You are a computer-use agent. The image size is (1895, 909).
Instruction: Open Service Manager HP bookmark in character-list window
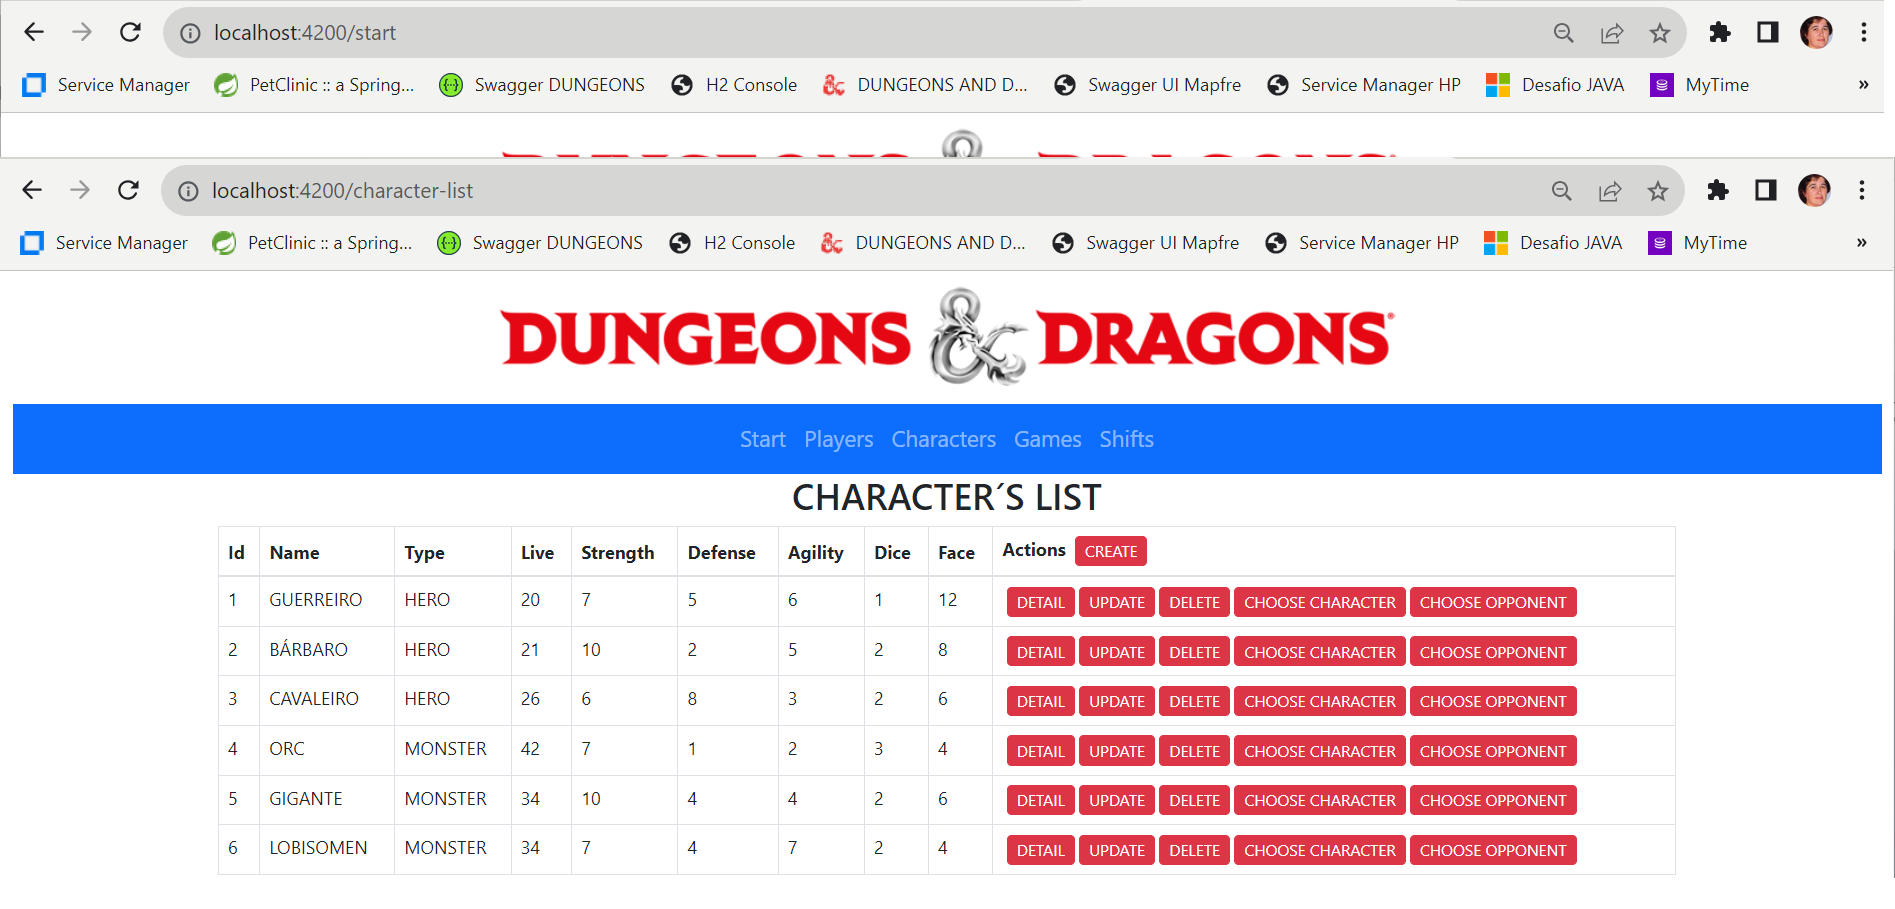pyautogui.click(x=1361, y=243)
